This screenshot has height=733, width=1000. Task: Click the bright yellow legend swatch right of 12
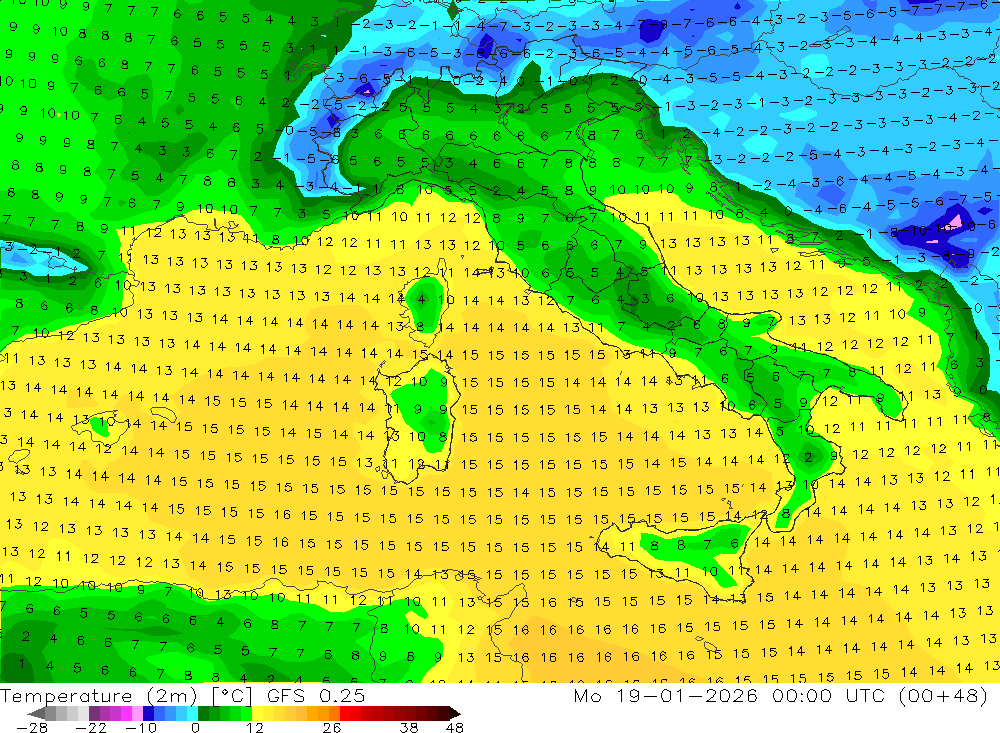point(258,713)
